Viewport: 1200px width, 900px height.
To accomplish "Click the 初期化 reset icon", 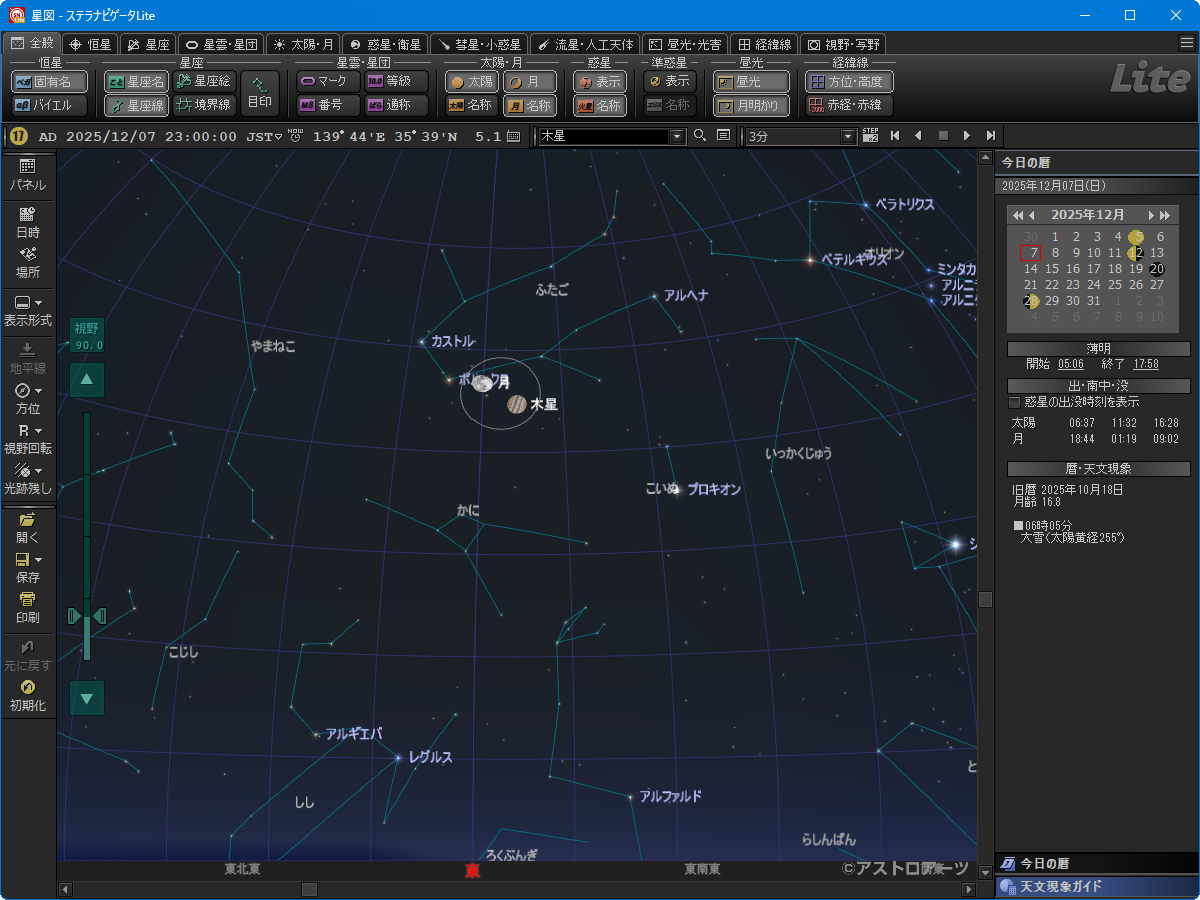I will [x=28, y=688].
